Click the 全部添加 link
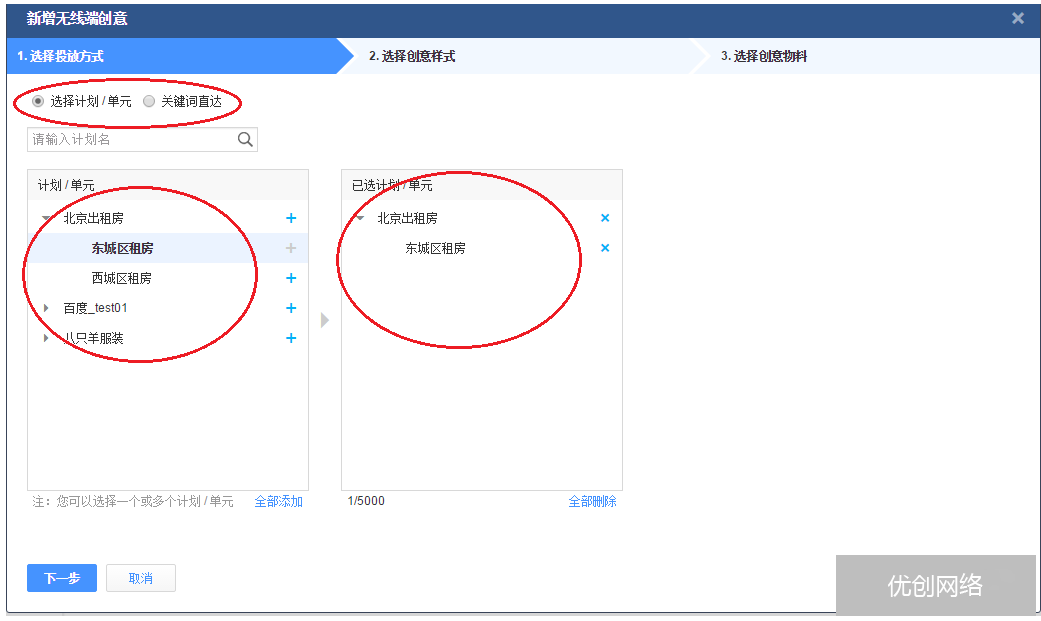The height and width of the screenshot is (621, 1041). click(279, 501)
